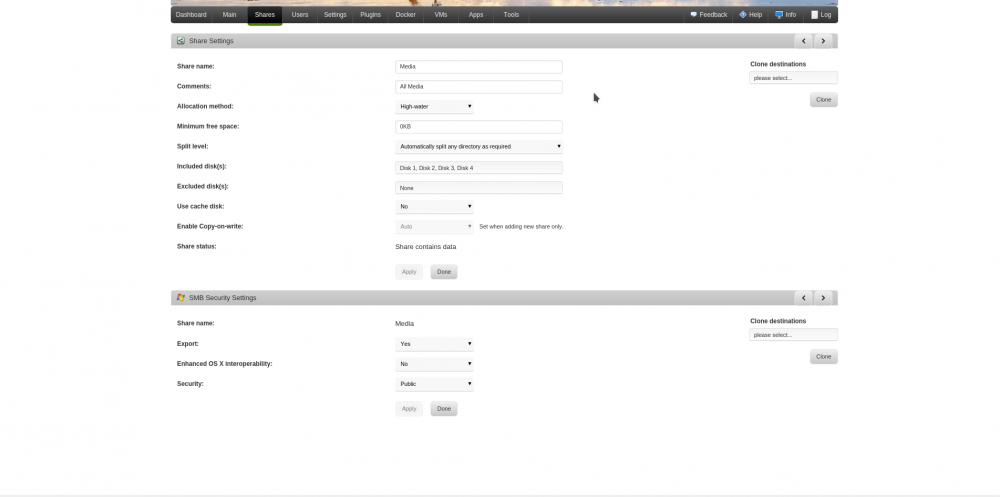
Task: Open the Allocation method dropdown
Action: tap(434, 107)
